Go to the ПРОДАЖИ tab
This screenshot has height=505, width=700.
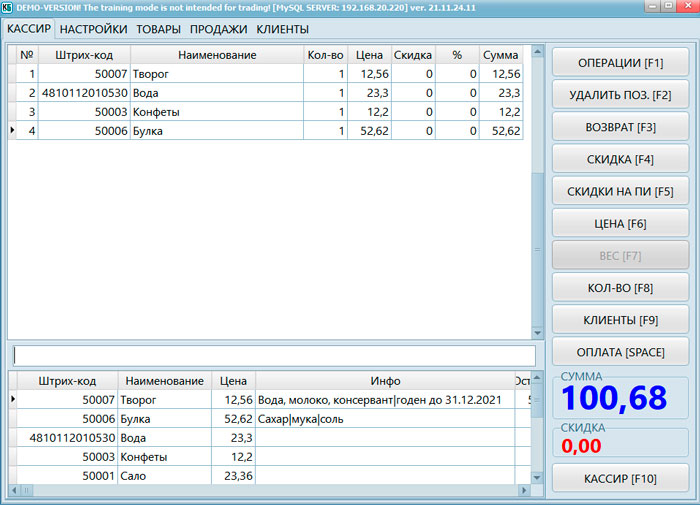point(218,29)
